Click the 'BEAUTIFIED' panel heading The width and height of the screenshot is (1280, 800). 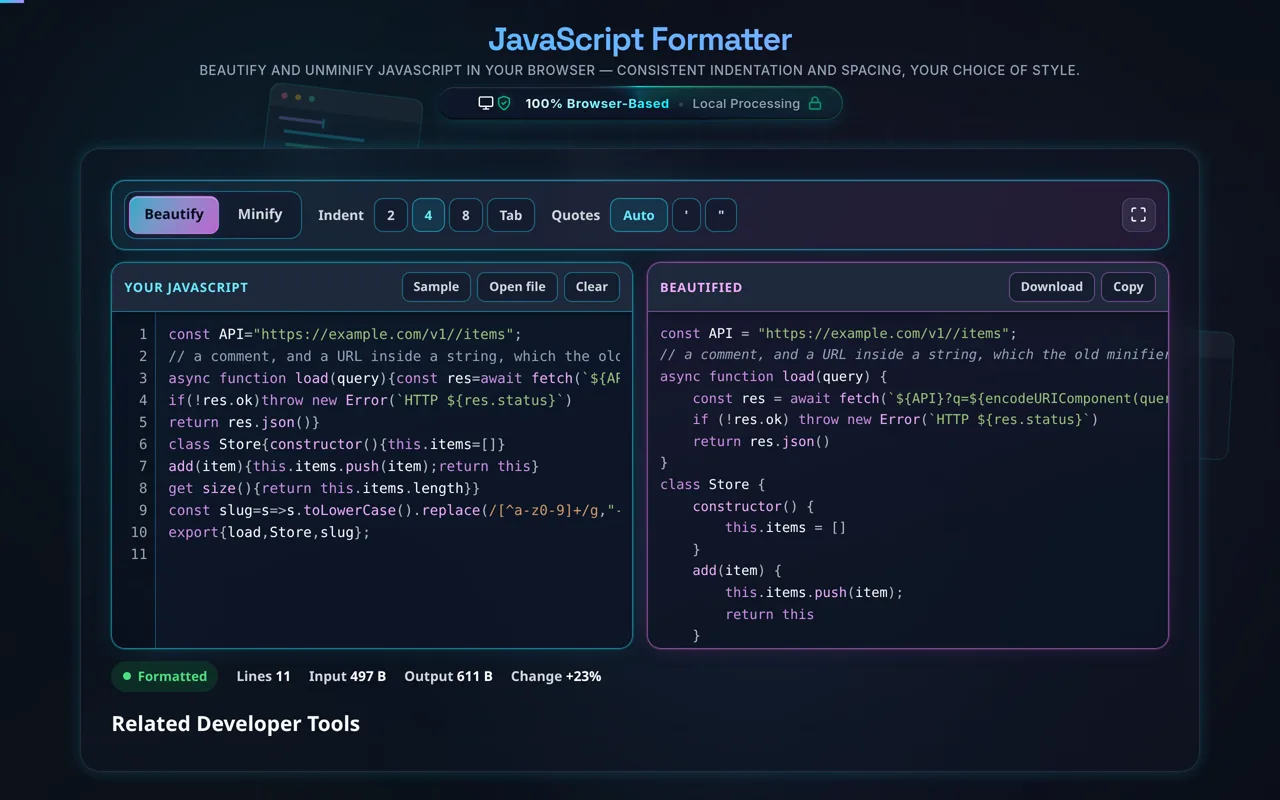point(701,287)
